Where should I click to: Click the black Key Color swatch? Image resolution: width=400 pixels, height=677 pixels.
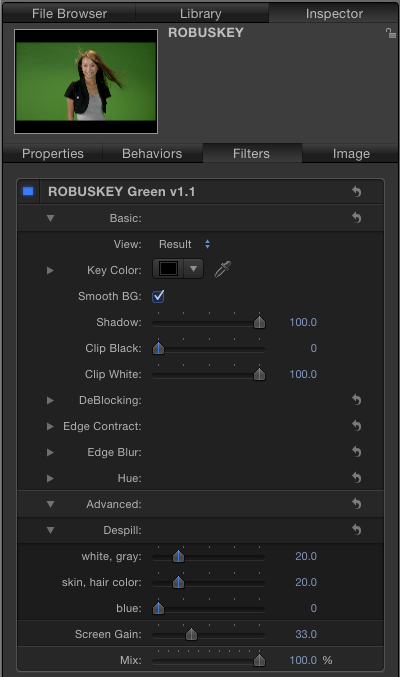[168, 269]
